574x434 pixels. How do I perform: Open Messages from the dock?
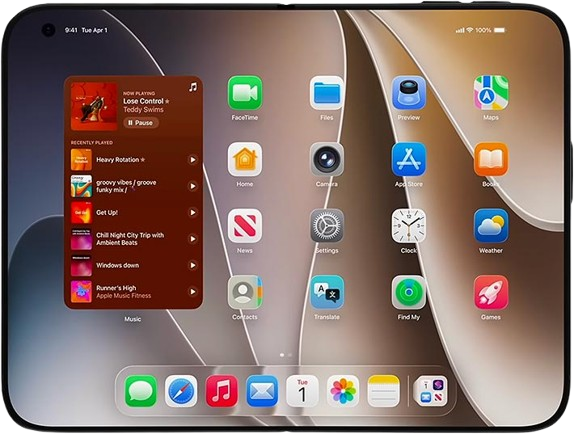(x=141, y=391)
